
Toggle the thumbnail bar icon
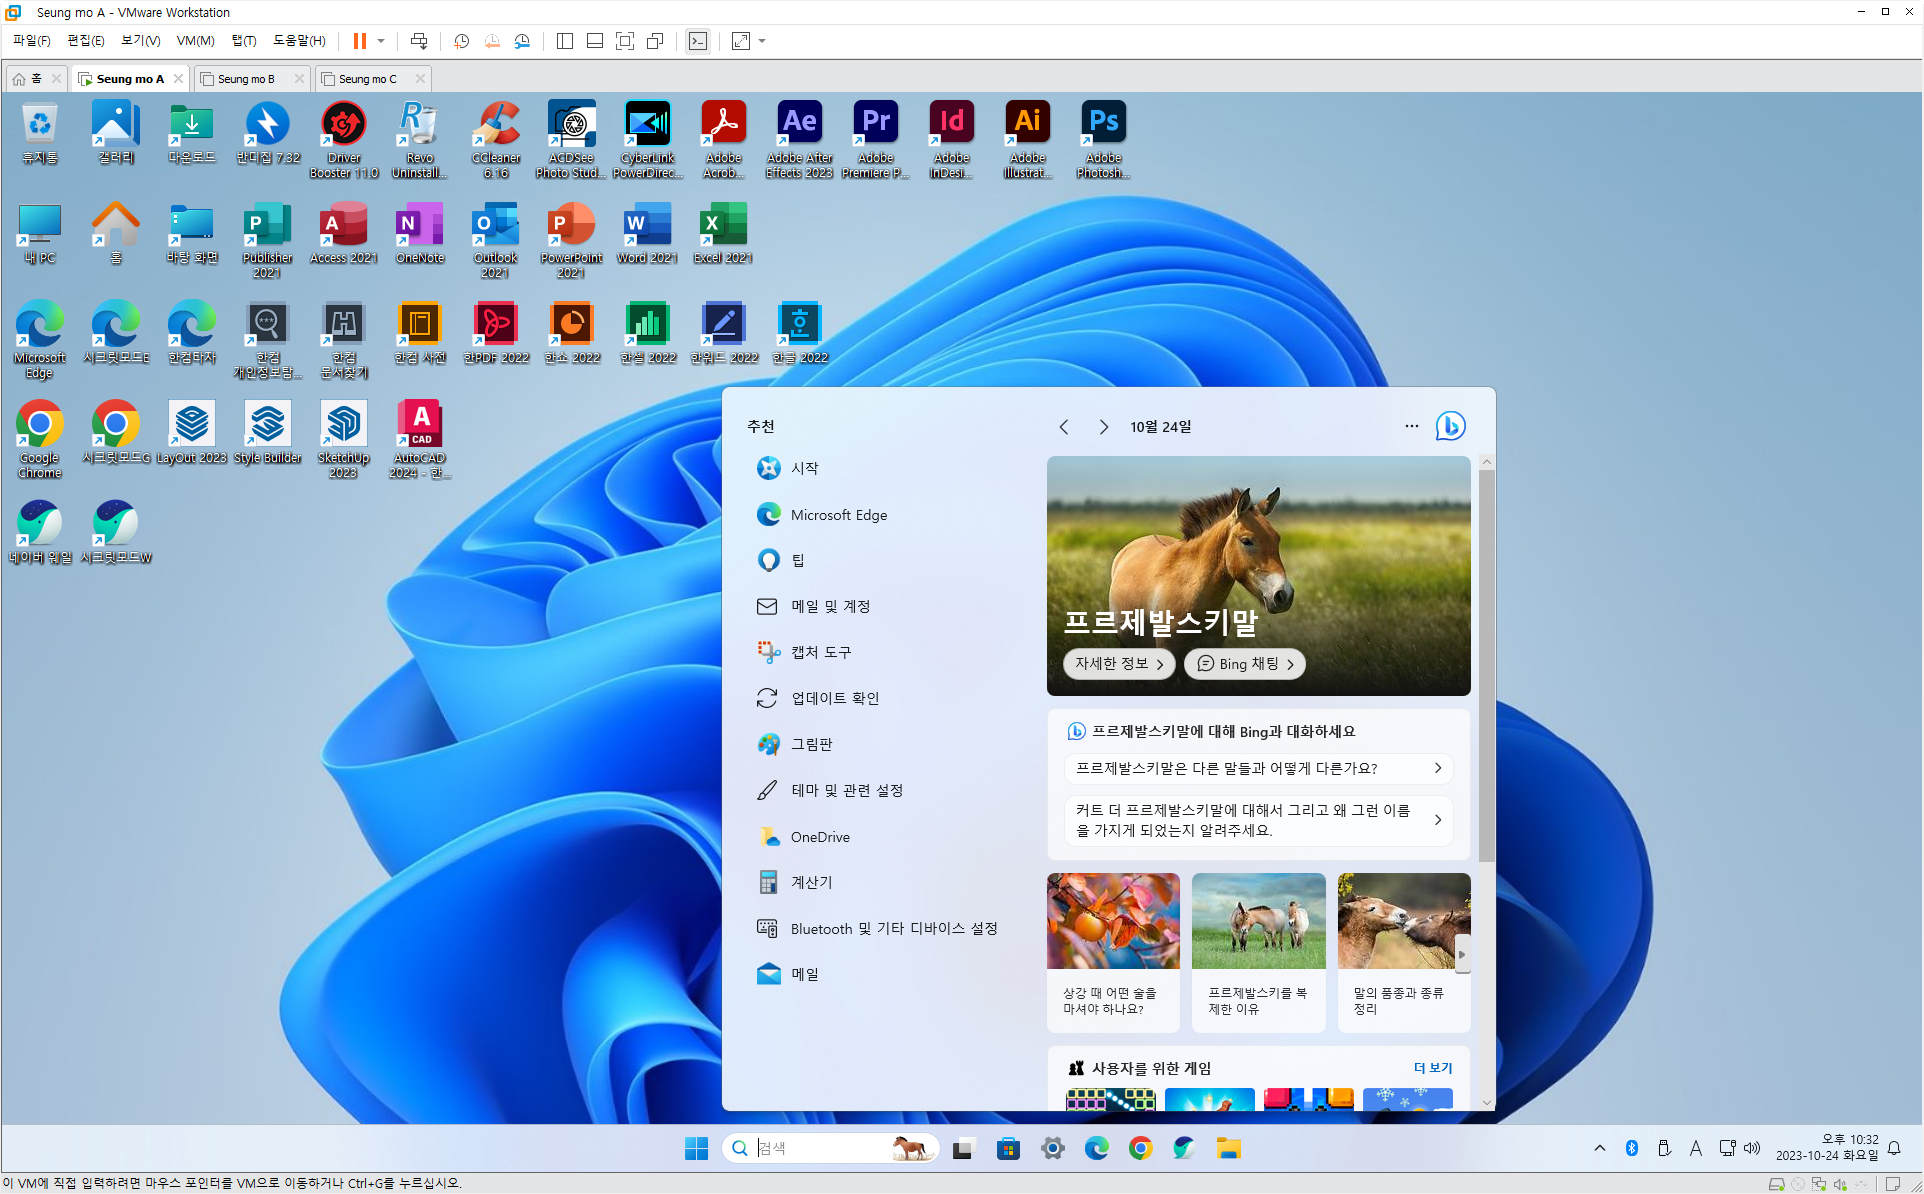click(x=595, y=41)
